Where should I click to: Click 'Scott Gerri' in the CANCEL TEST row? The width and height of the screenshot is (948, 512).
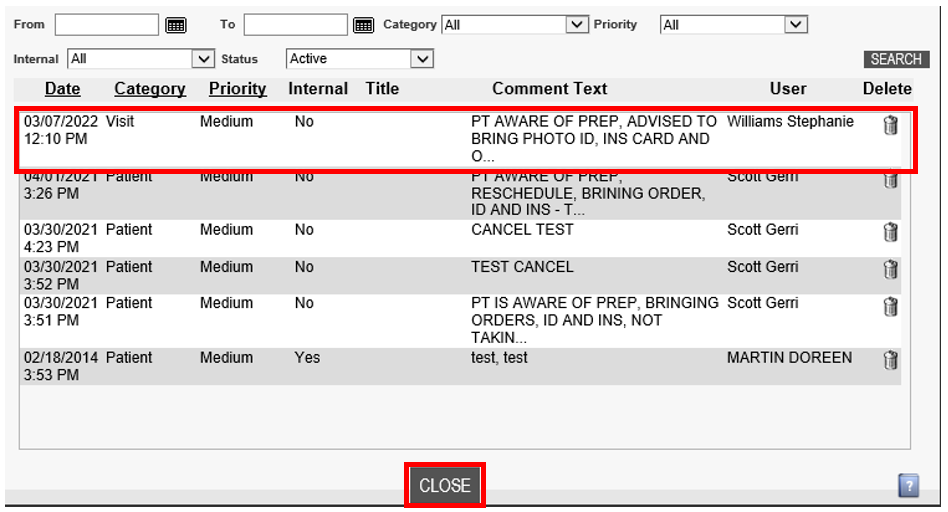click(762, 230)
